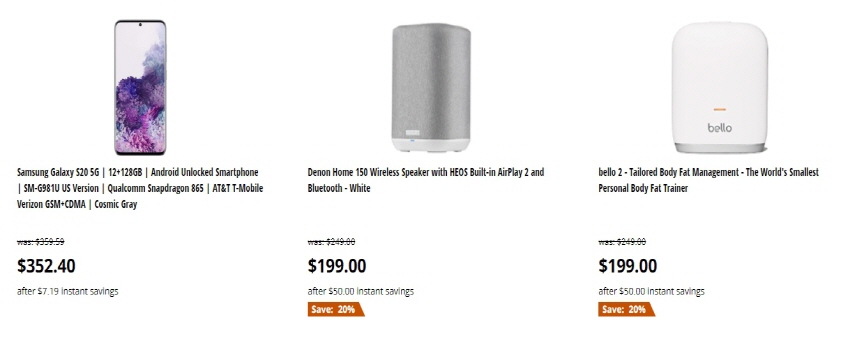The height and width of the screenshot is (364, 850).
Task: Click the $199.00 Denon speaker price
Action: (337, 266)
